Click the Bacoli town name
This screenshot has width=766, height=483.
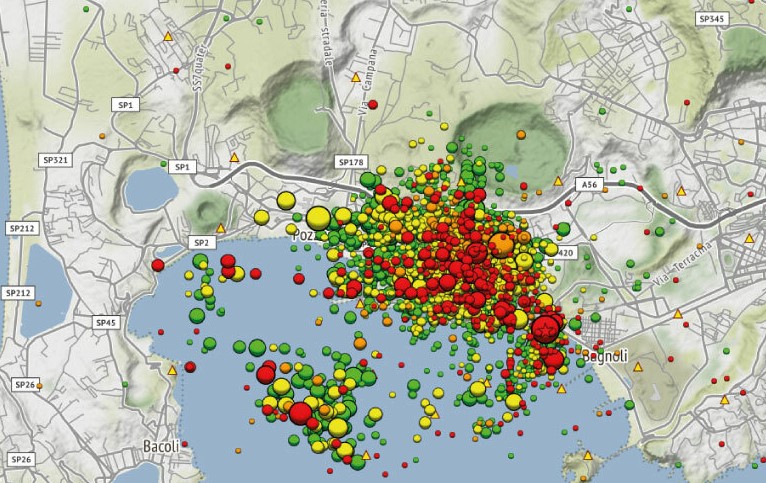click(161, 446)
